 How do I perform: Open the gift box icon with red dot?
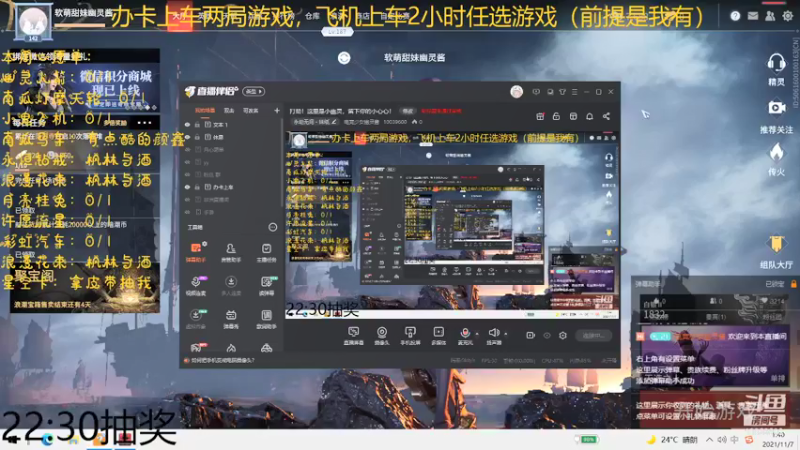click(540, 116)
